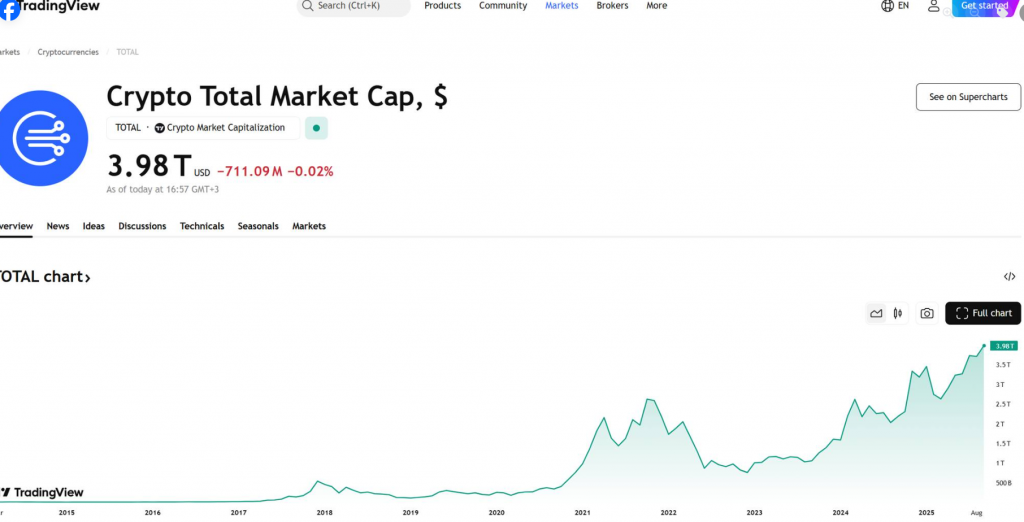Switch to area chart view

pyautogui.click(x=876, y=313)
